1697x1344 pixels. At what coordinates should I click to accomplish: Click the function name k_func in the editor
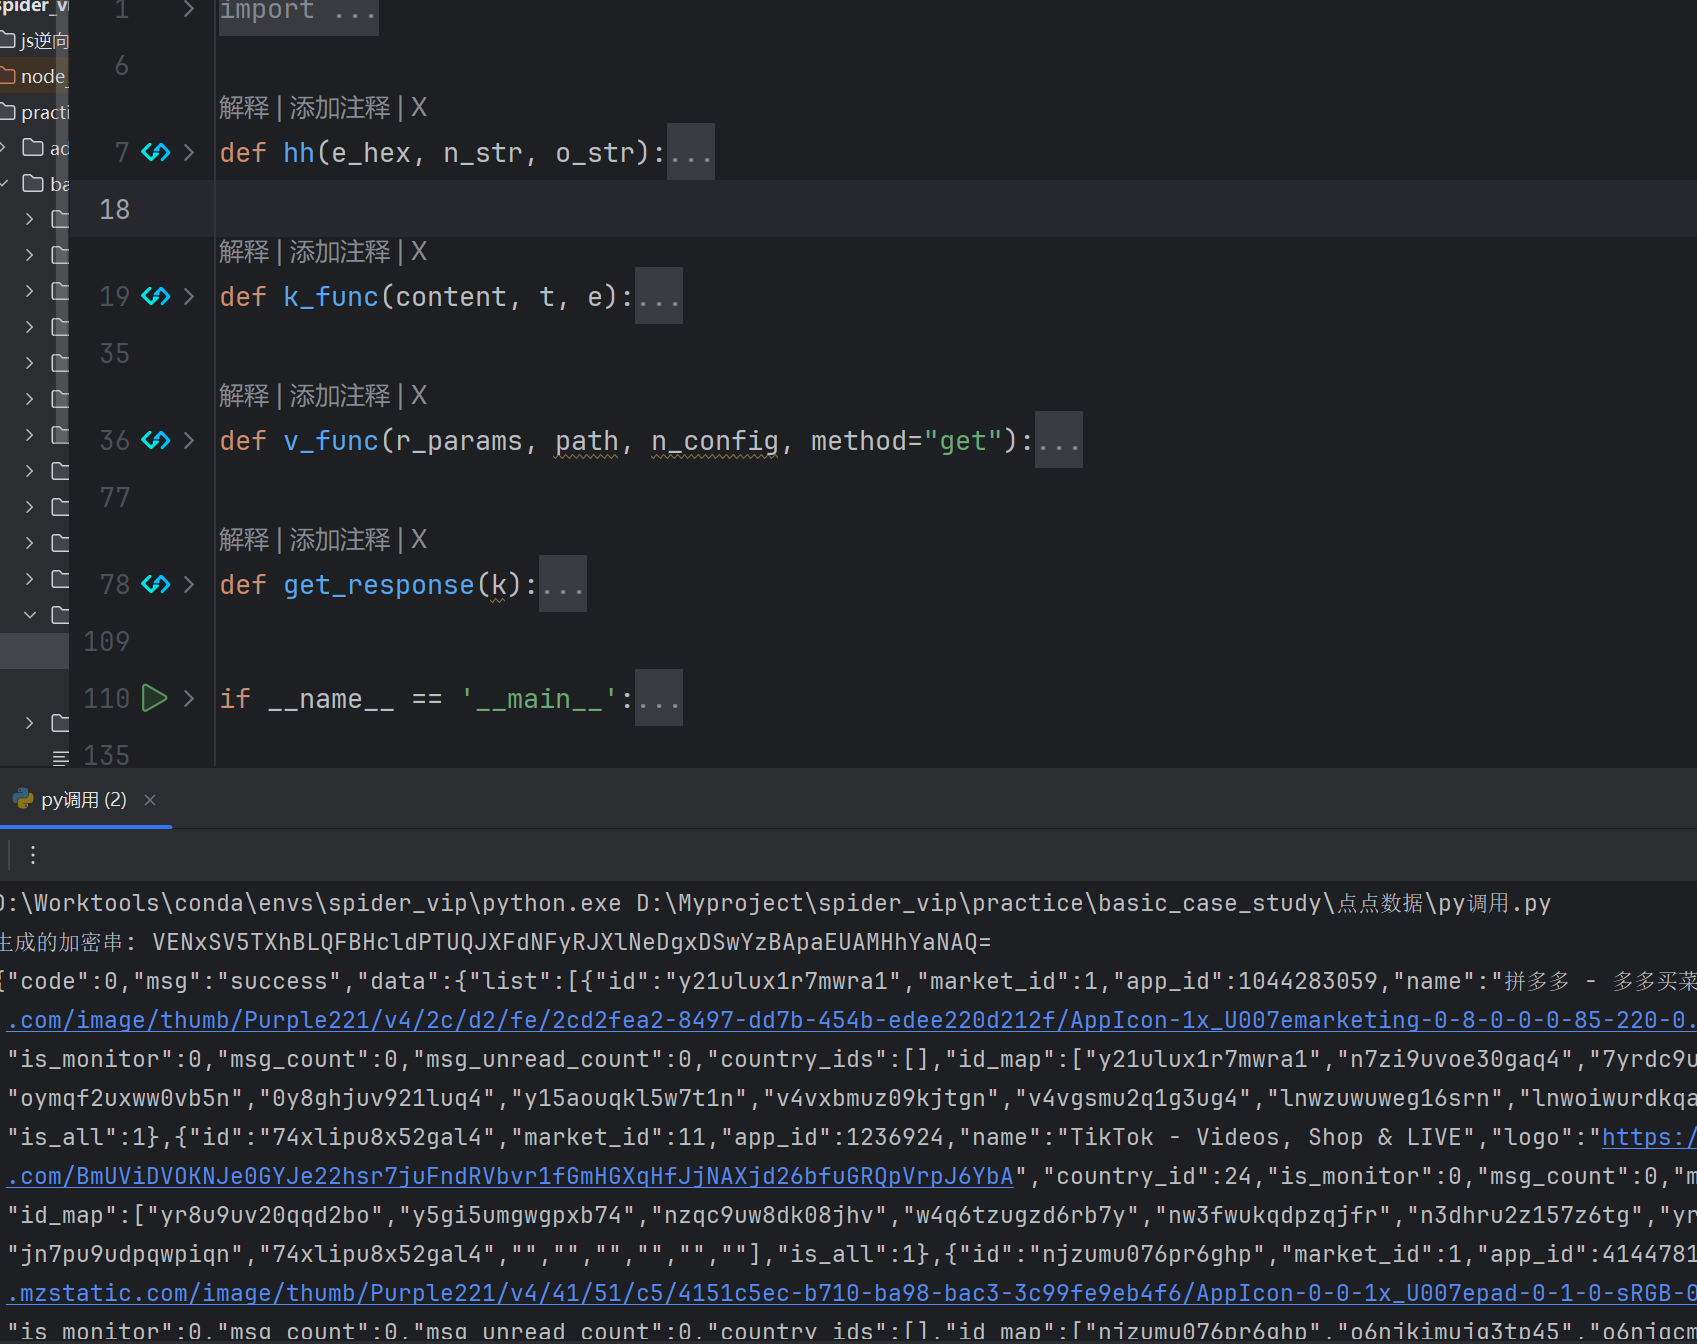pyautogui.click(x=331, y=296)
